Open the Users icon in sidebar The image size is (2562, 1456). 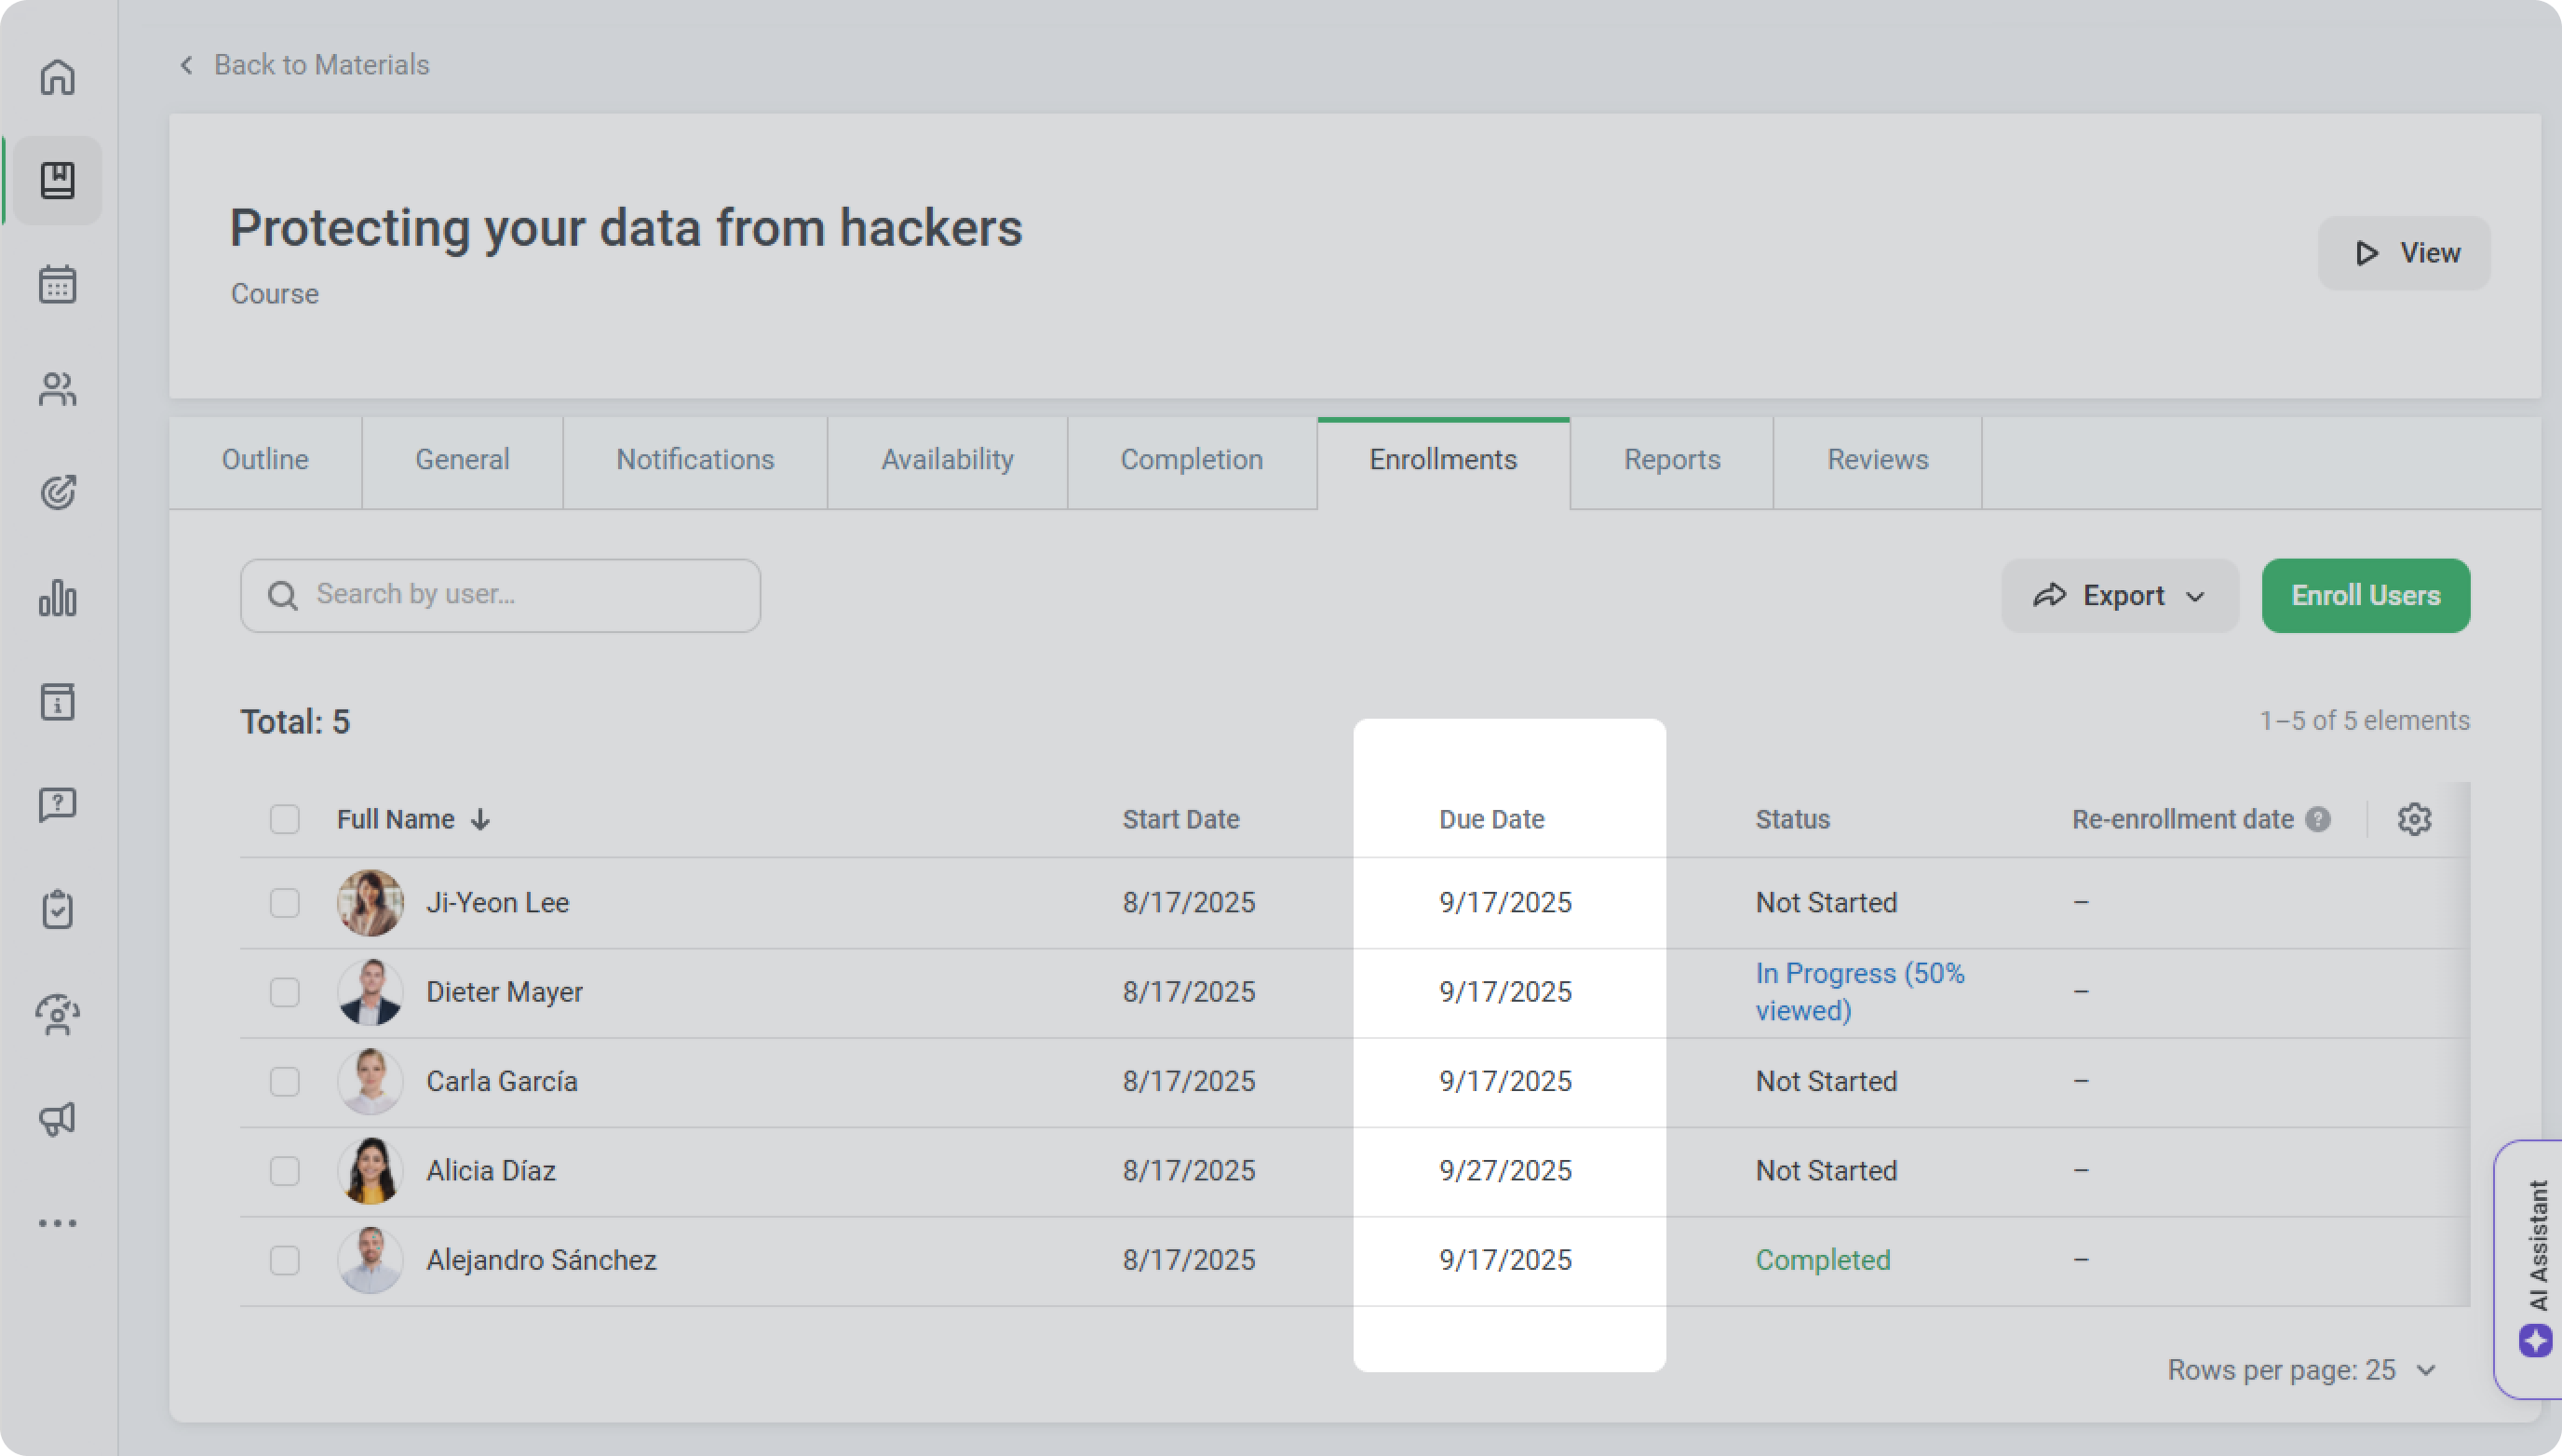tap(57, 389)
